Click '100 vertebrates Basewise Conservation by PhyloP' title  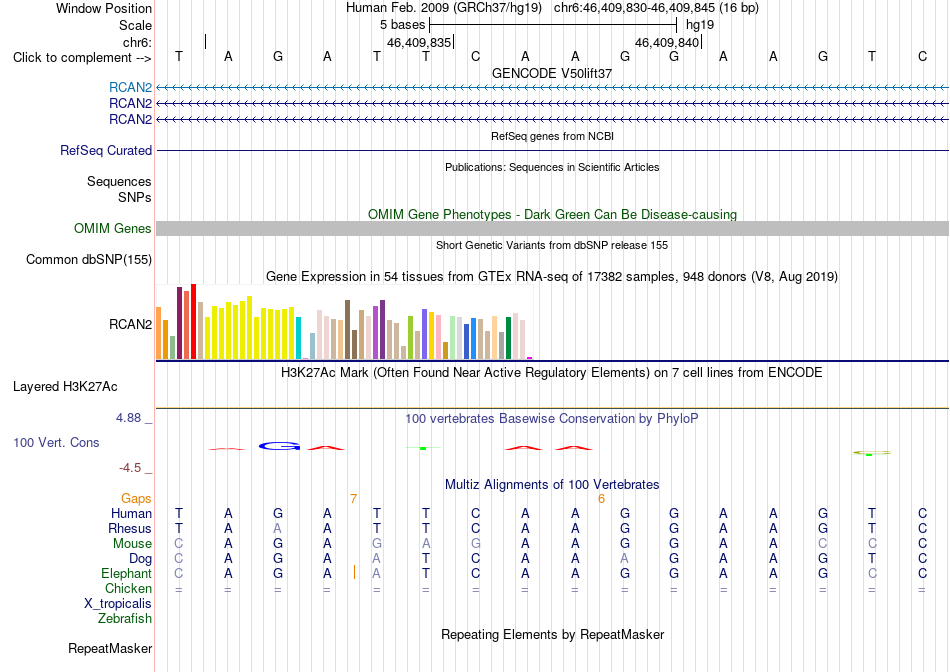point(552,418)
